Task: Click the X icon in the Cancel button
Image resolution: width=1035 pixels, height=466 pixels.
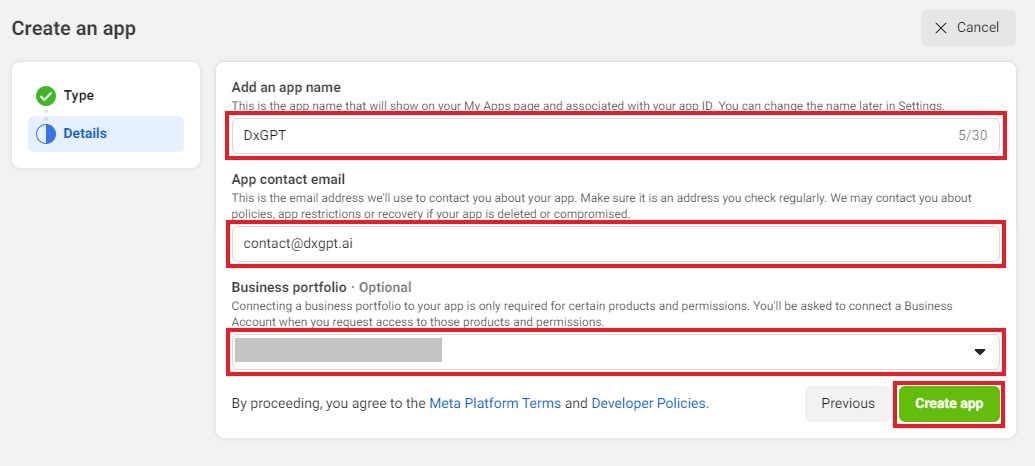Action: click(940, 28)
